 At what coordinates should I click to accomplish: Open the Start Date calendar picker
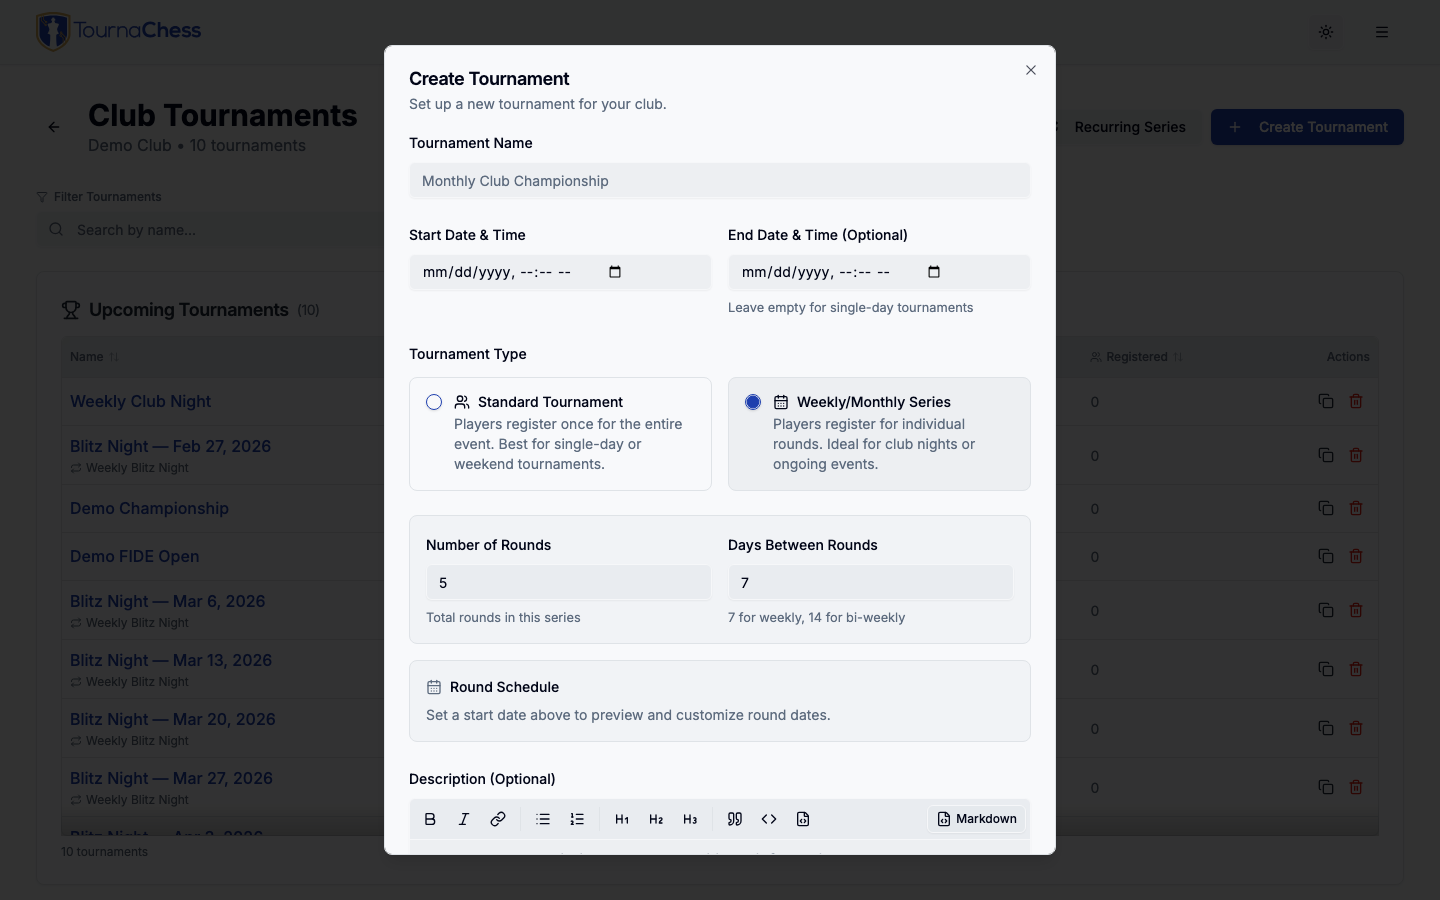click(x=615, y=272)
